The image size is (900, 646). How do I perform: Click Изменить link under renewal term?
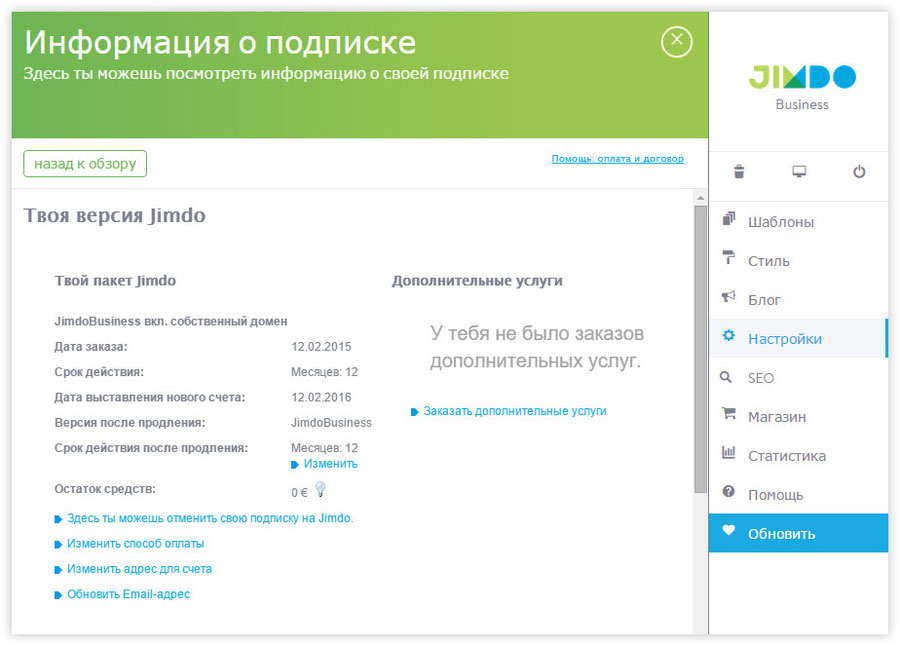coord(330,464)
